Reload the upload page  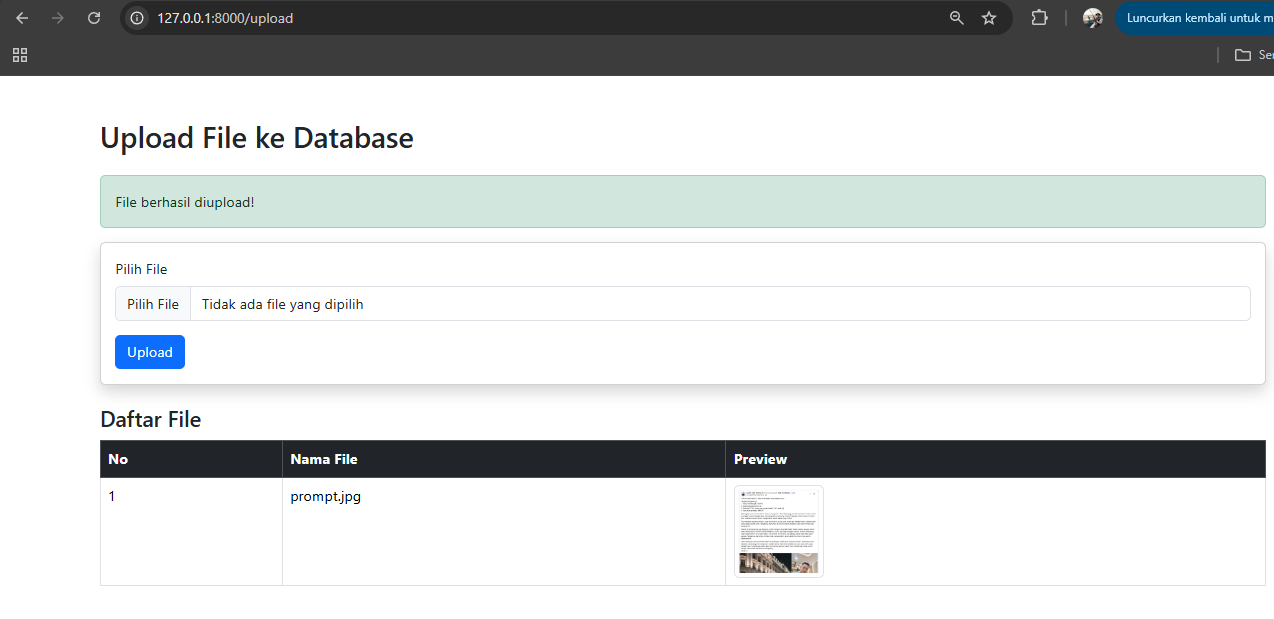[94, 18]
